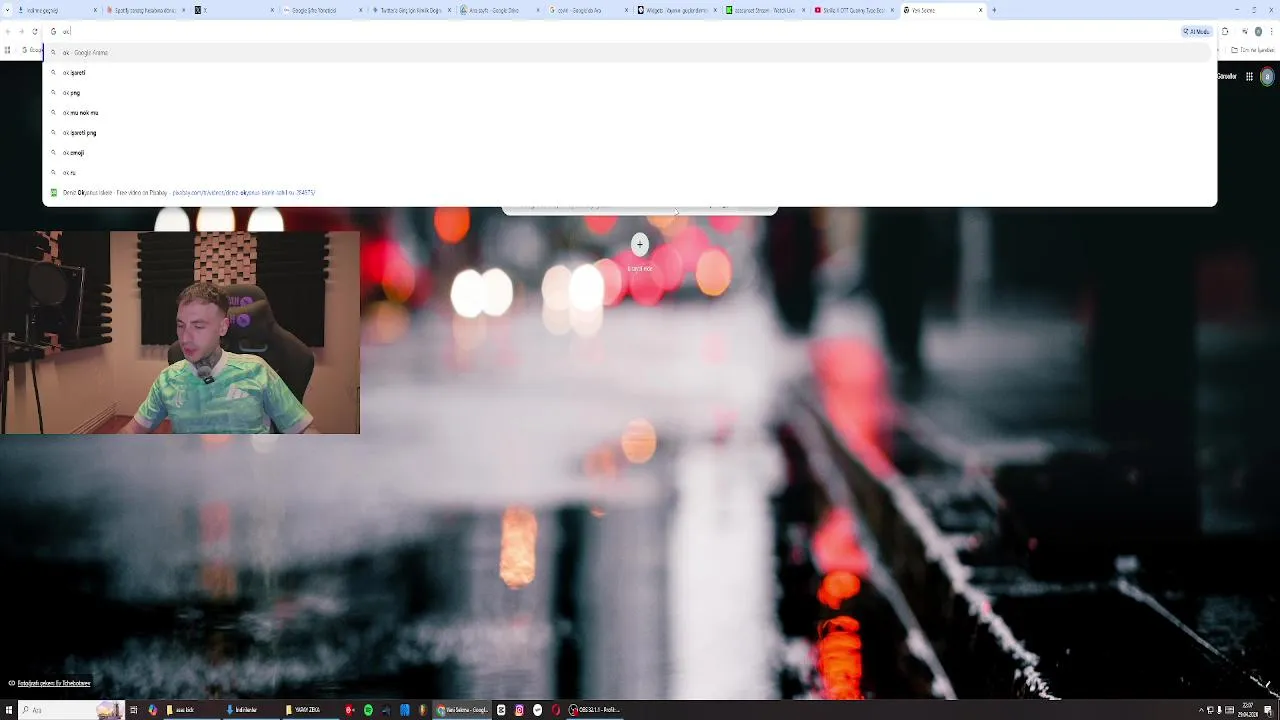1280x720 pixels.
Task: Open the Google apps grid
Action: tap(1249, 76)
